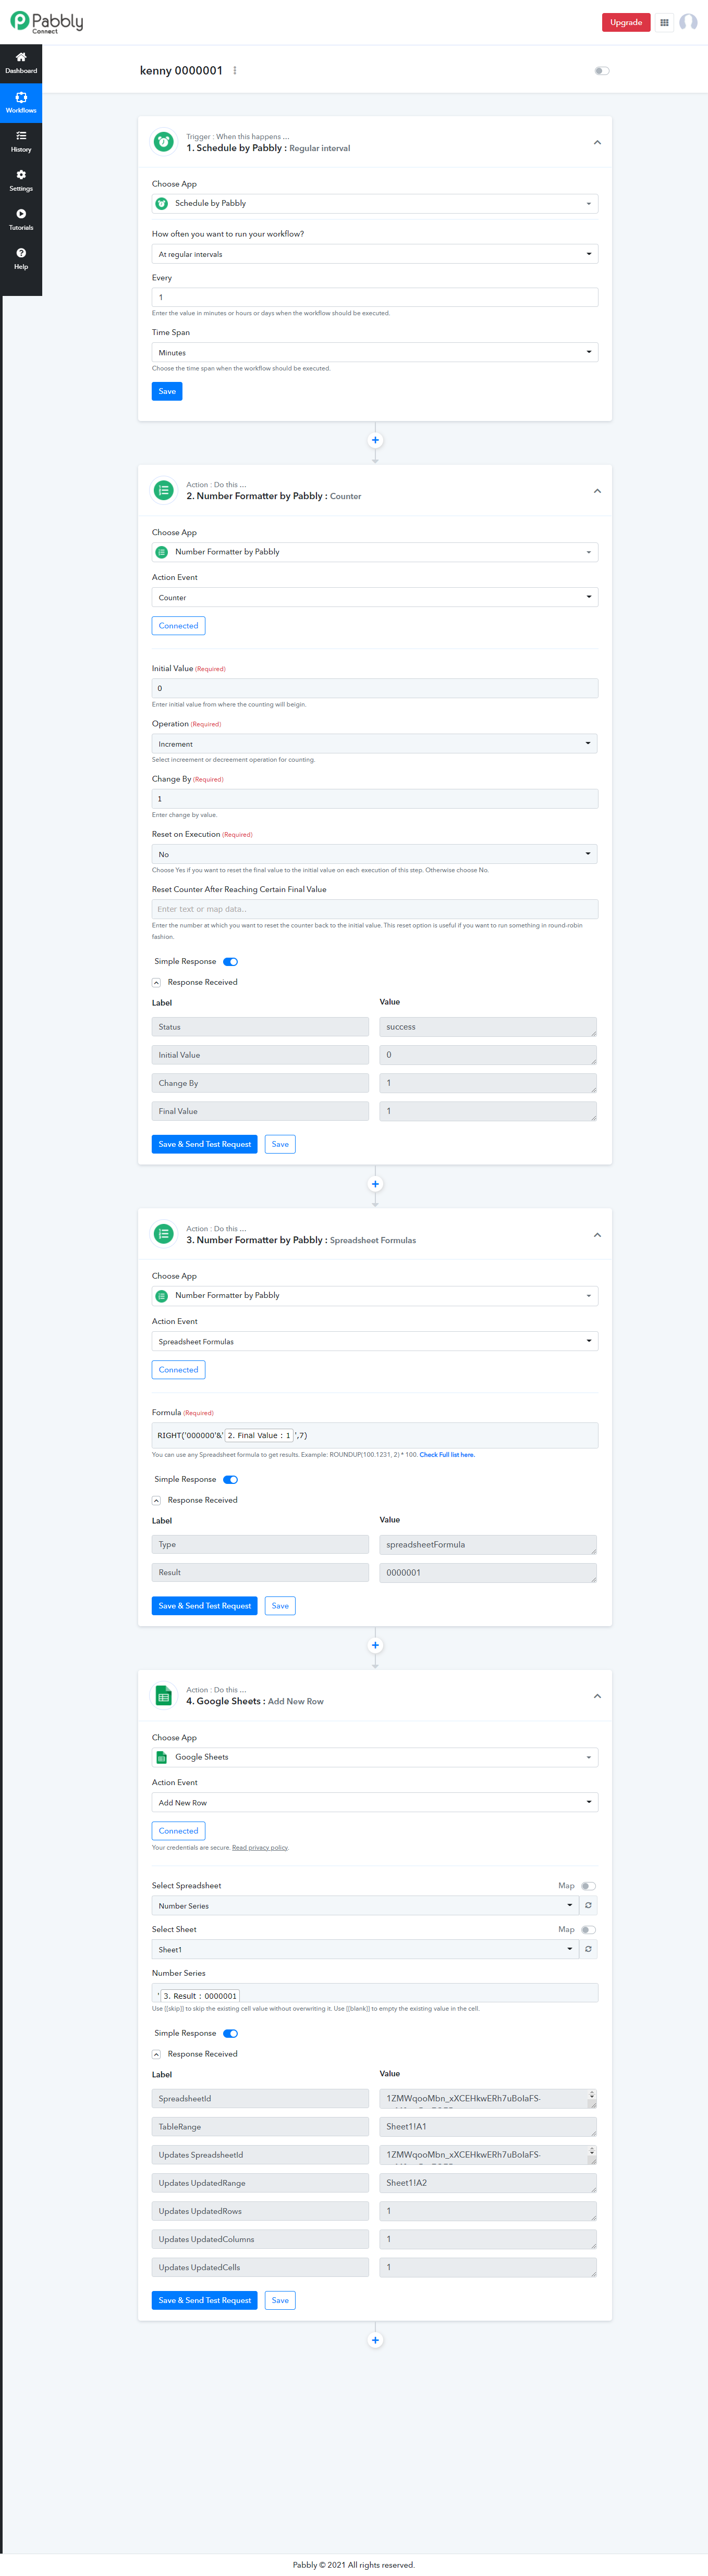Image resolution: width=708 pixels, height=2576 pixels.
Task: Open the Reset on Execution dropdown
Action: [375, 854]
